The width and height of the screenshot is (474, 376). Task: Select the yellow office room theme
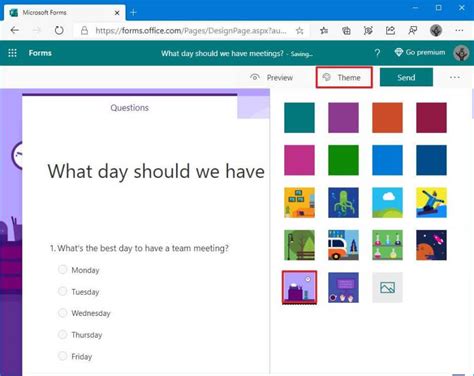[299, 202]
